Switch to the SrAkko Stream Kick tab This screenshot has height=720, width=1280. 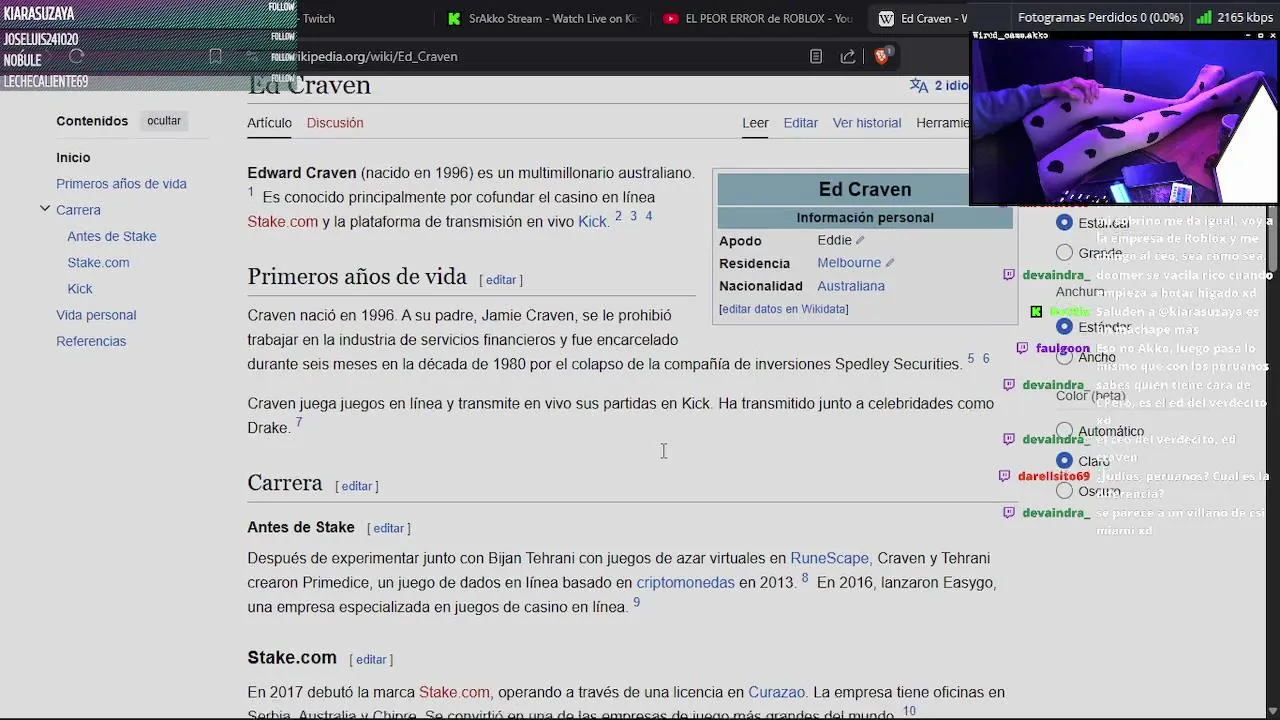click(543, 18)
